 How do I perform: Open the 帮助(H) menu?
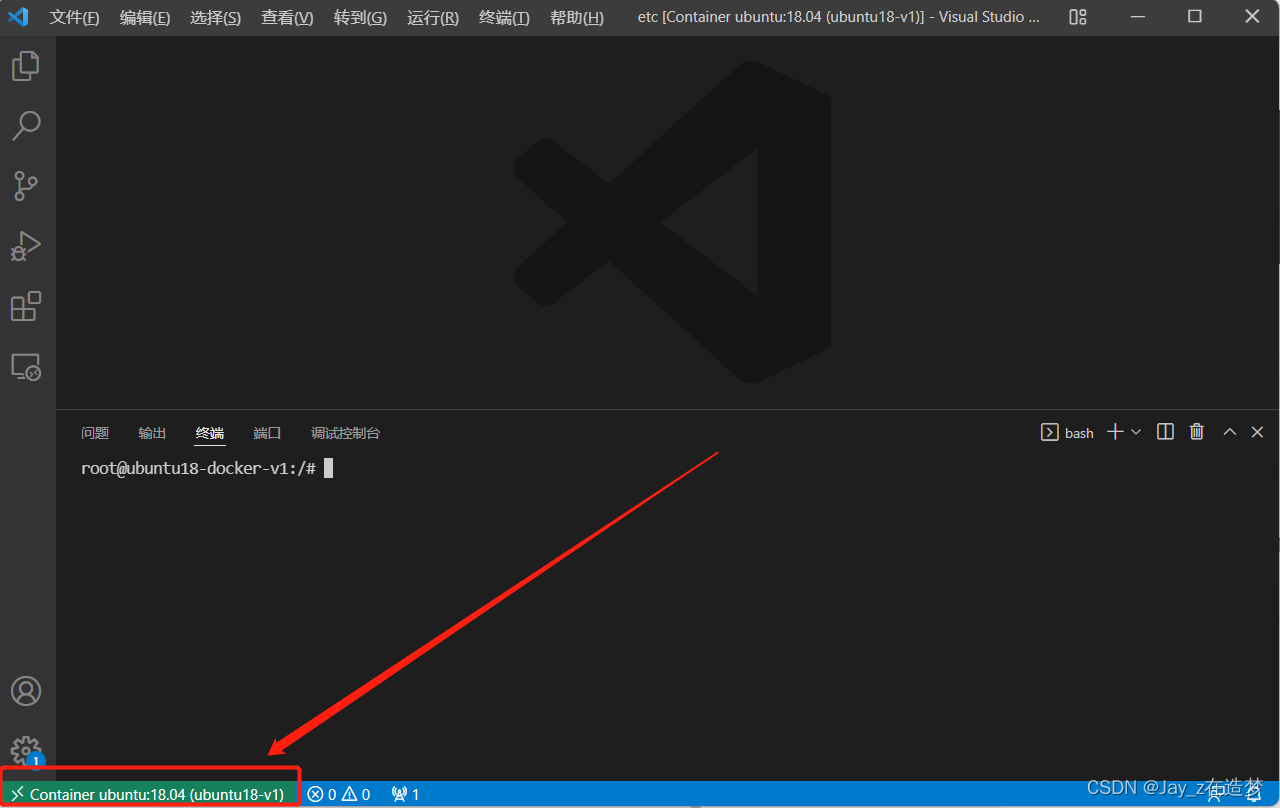(577, 18)
